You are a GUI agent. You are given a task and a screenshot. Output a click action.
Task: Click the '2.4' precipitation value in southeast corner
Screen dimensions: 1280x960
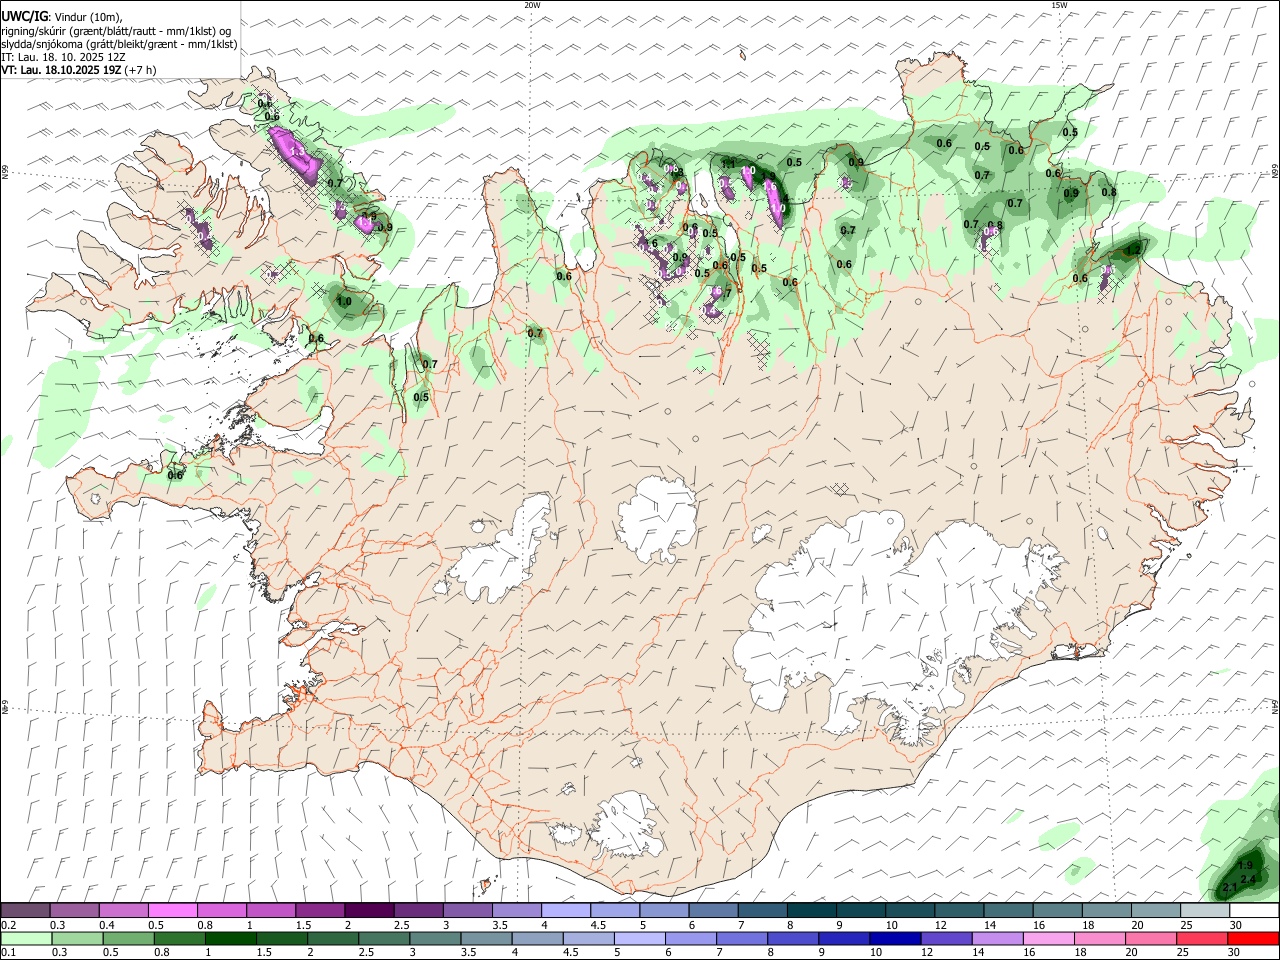coord(1248,879)
